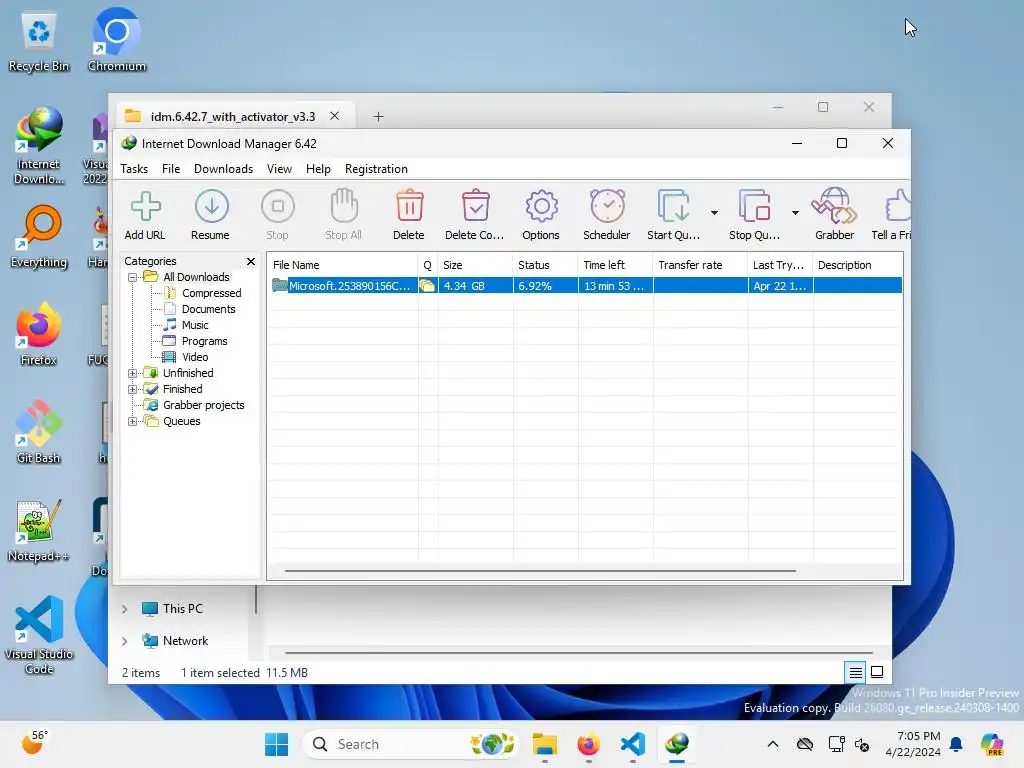Open the Tasks menu
The width and height of the screenshot is (1024, 768).
[134, 169]
